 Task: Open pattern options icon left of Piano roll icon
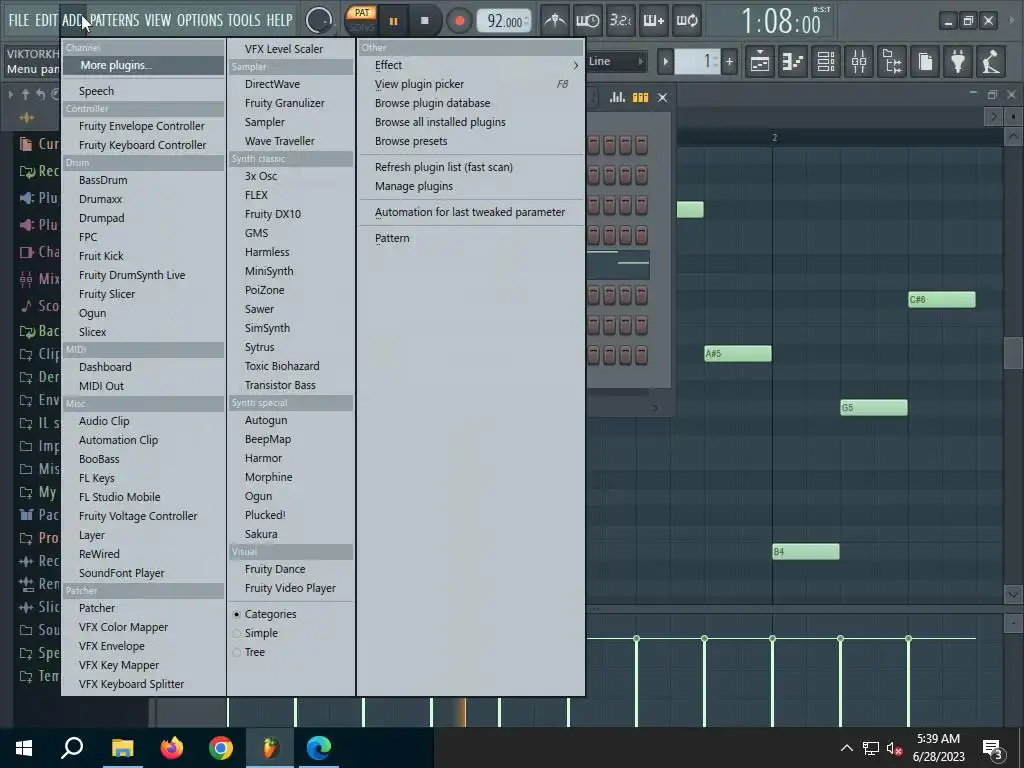tap(760, 62)
